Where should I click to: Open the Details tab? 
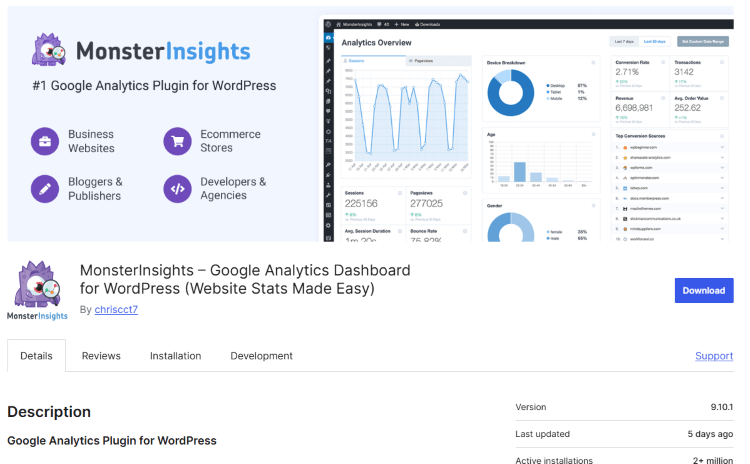click(36, 356)
